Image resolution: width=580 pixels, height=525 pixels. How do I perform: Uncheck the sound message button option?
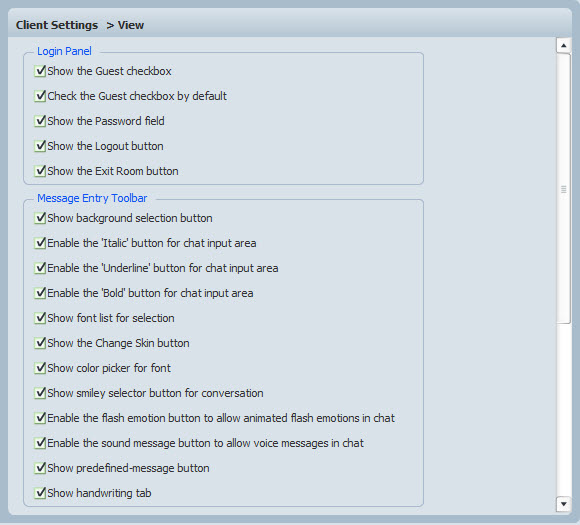pyautogui.click(x=40, y=443)
